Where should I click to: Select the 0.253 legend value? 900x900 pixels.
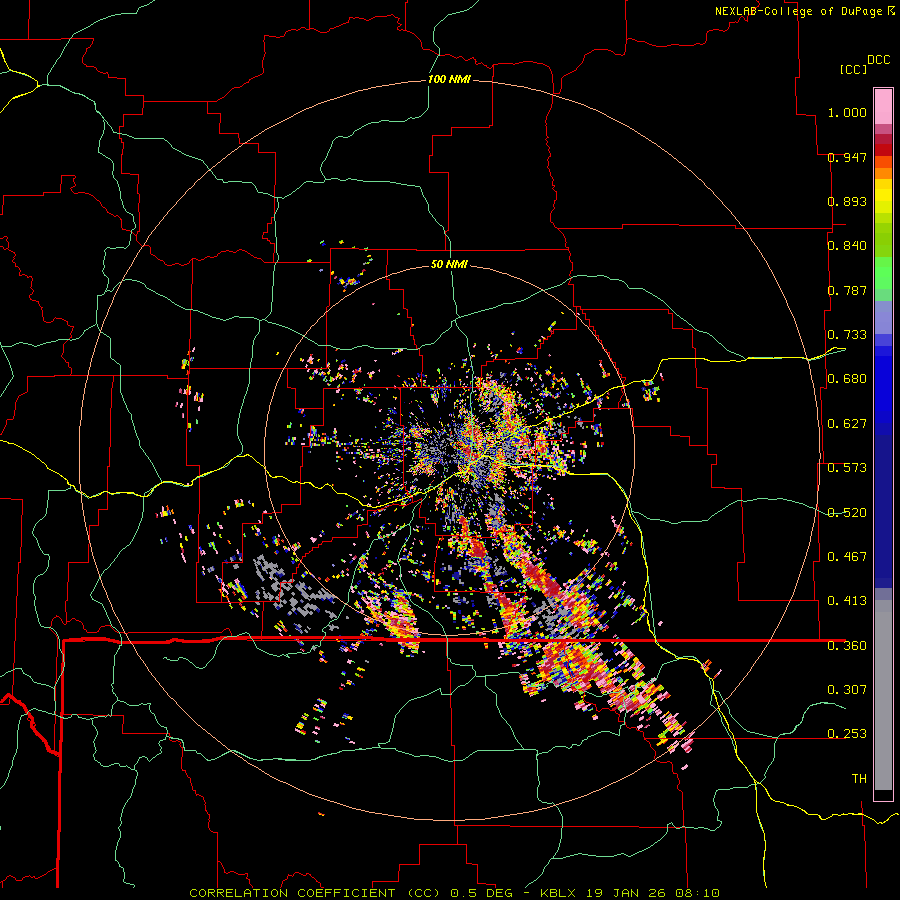pos(847,734)
